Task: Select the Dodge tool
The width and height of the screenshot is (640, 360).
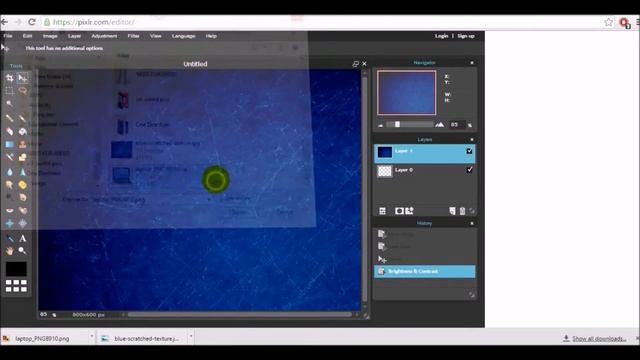Action: tap(10, 198)
